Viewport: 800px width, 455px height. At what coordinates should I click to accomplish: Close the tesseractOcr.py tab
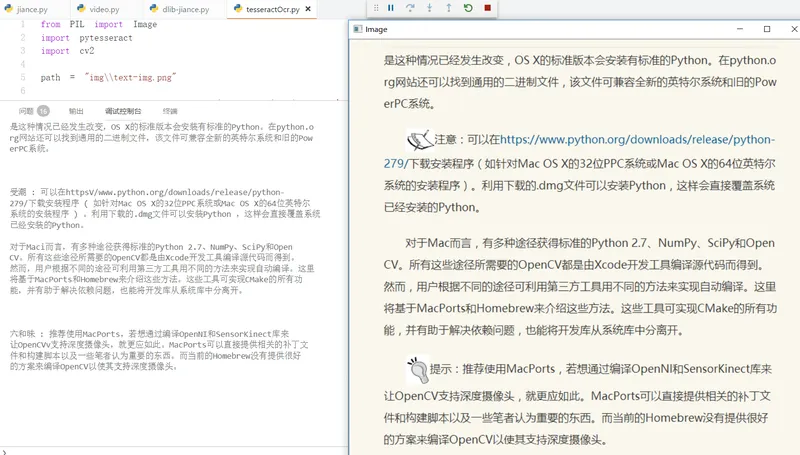pyautogui.click(x=308, y=9)
